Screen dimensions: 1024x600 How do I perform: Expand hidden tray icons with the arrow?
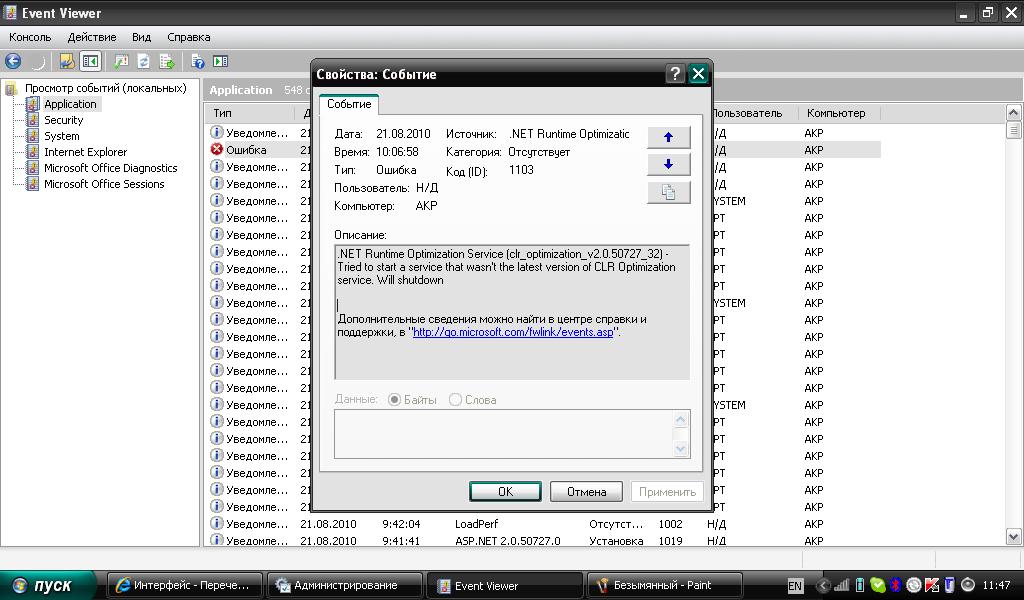click(x=823, y=586)
